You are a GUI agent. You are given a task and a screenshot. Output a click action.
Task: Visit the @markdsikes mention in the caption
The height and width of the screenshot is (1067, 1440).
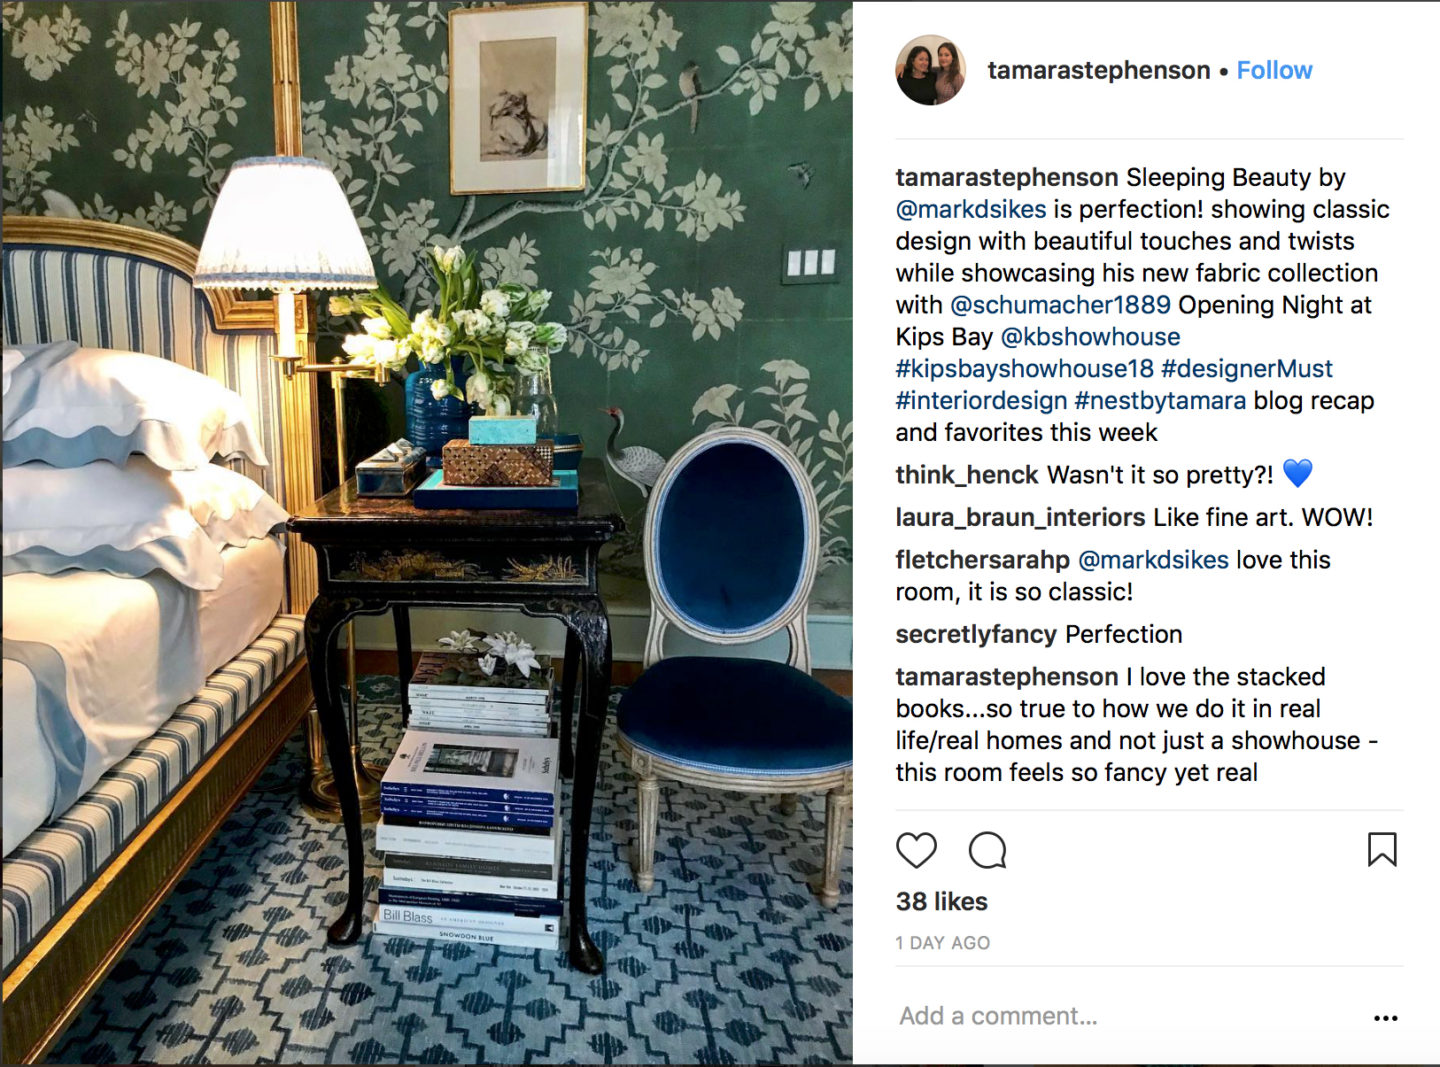(971, 209)
